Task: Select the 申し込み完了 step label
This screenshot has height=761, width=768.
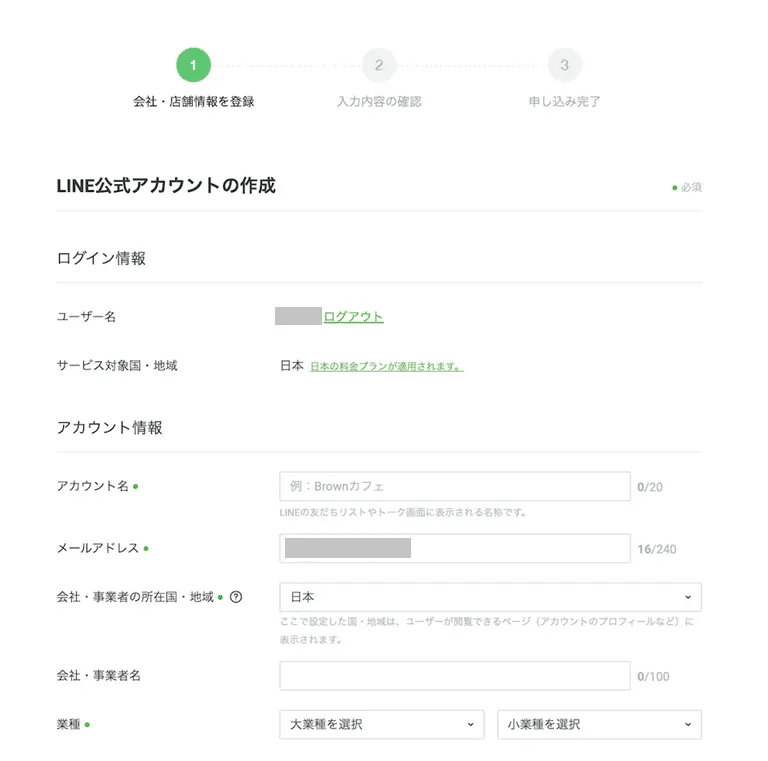Action: [564, 101]
